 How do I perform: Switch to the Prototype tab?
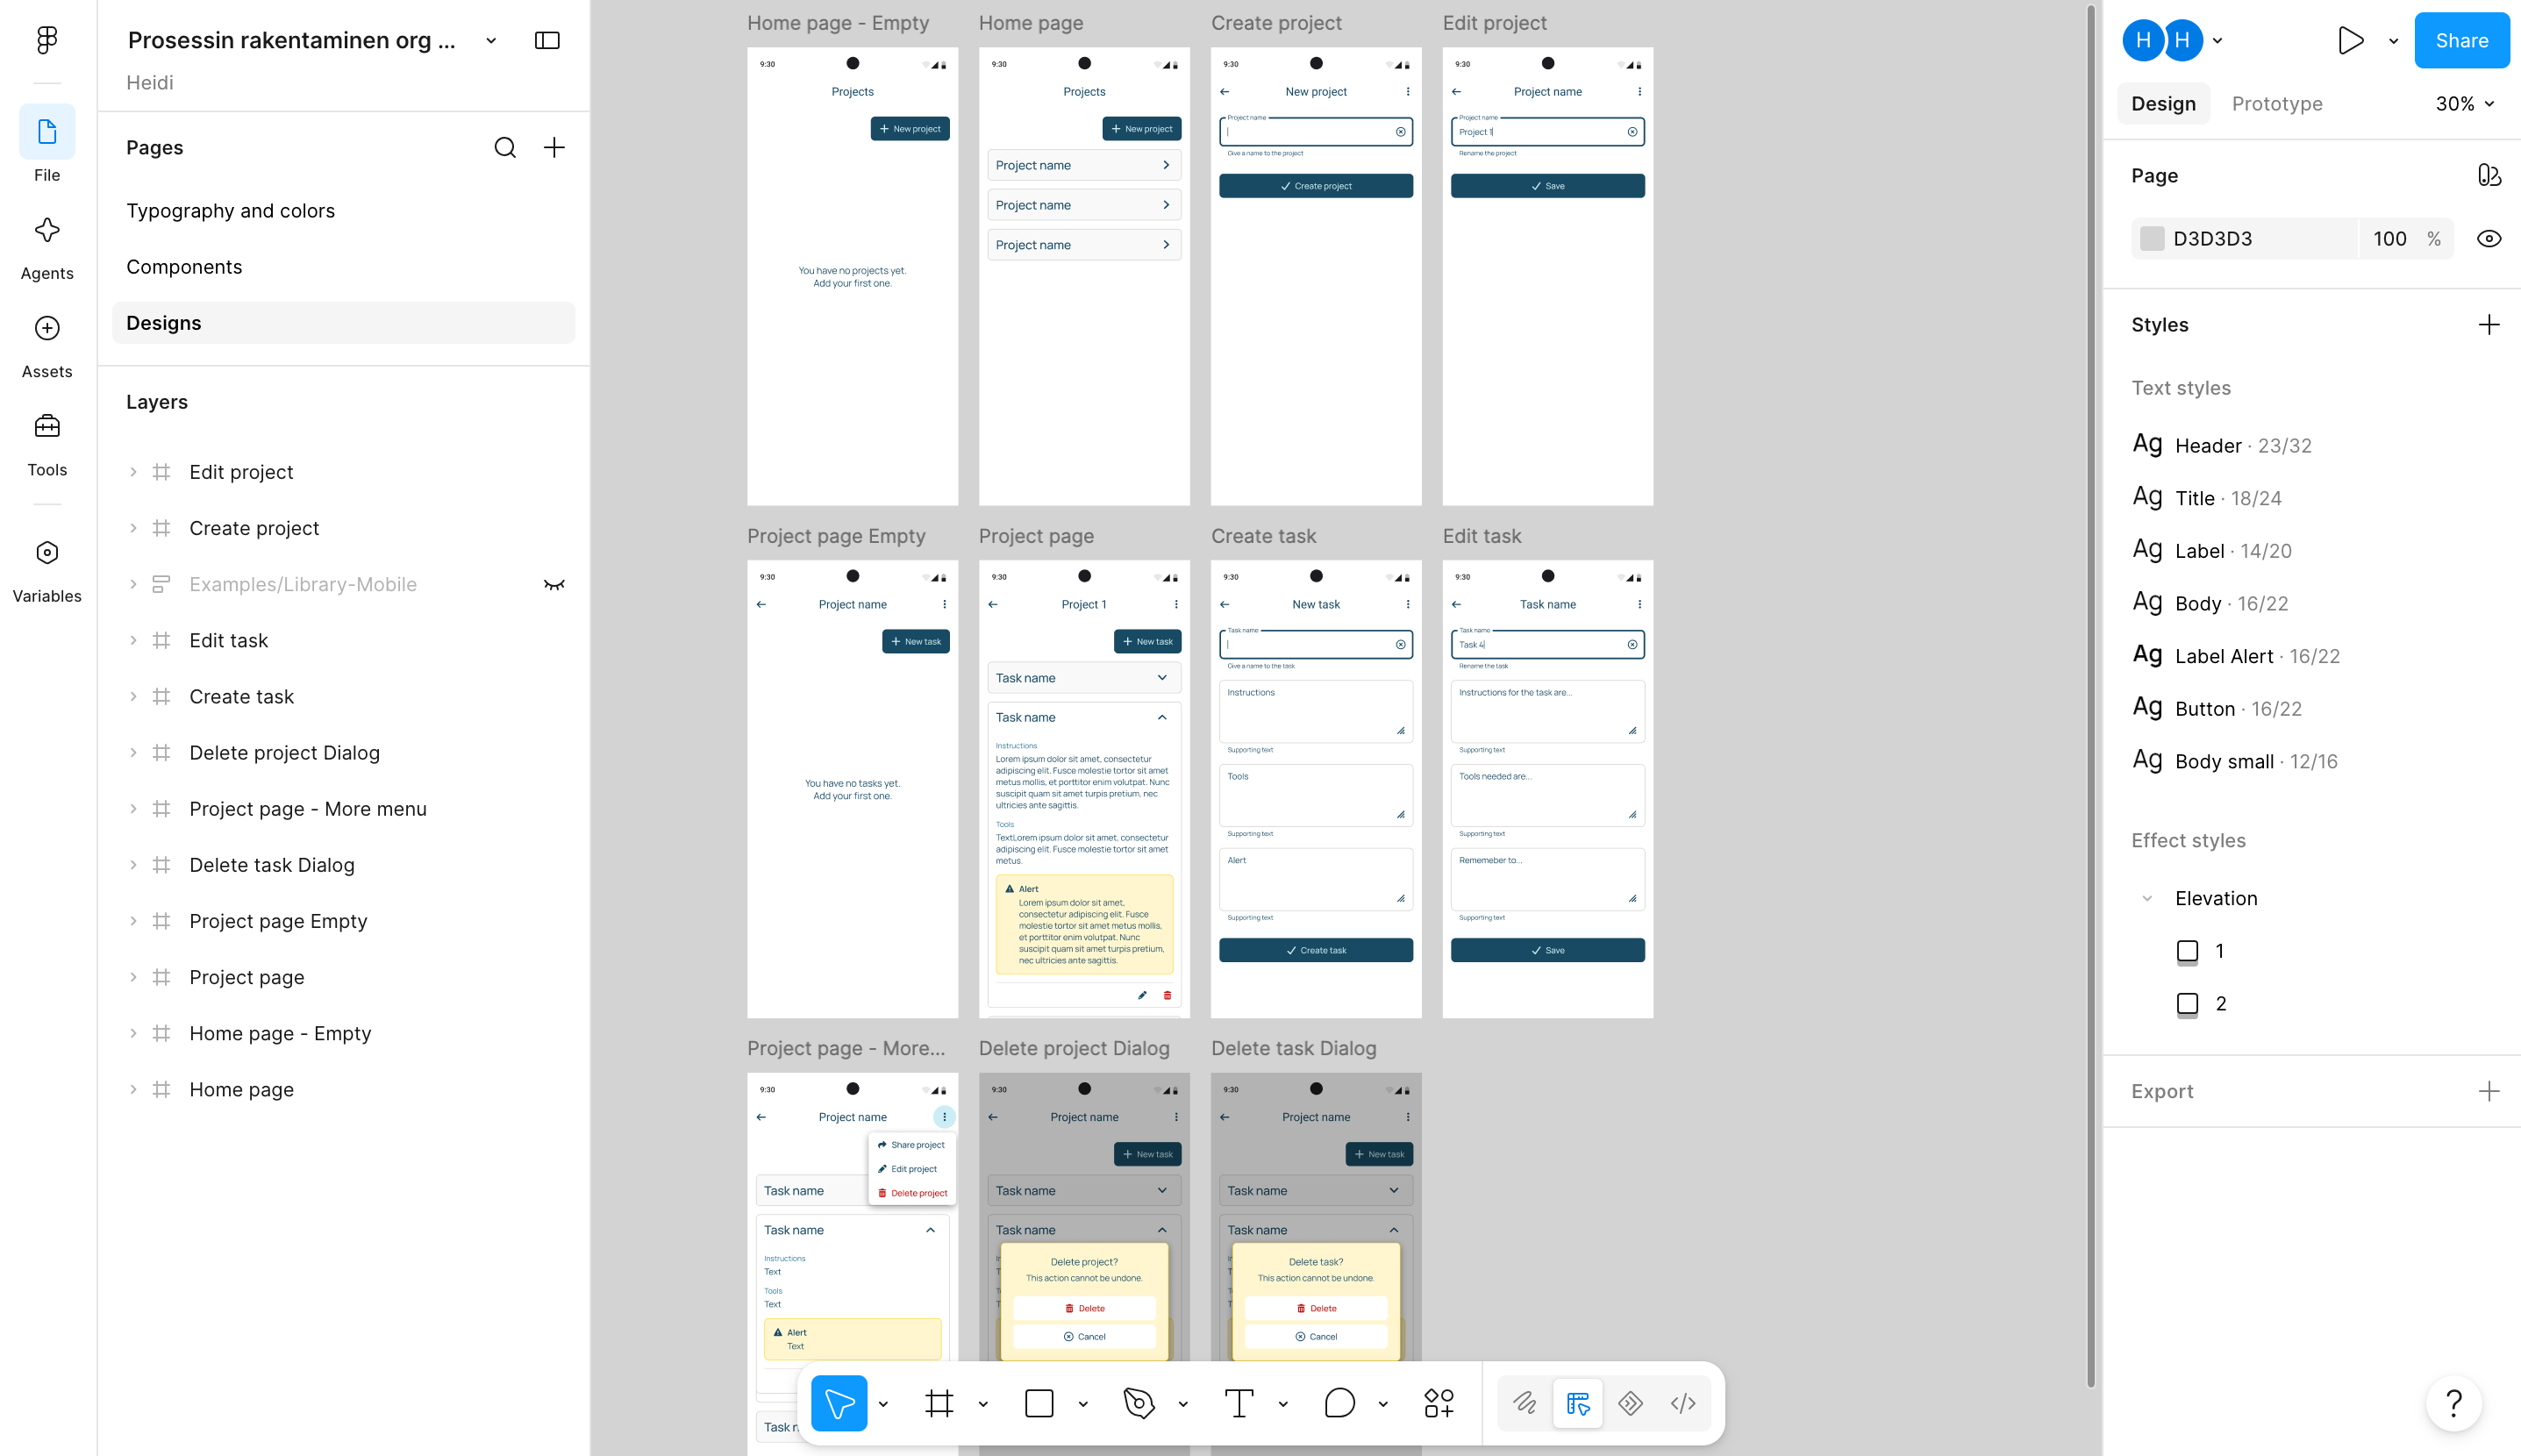click(x=2277, y=104)
